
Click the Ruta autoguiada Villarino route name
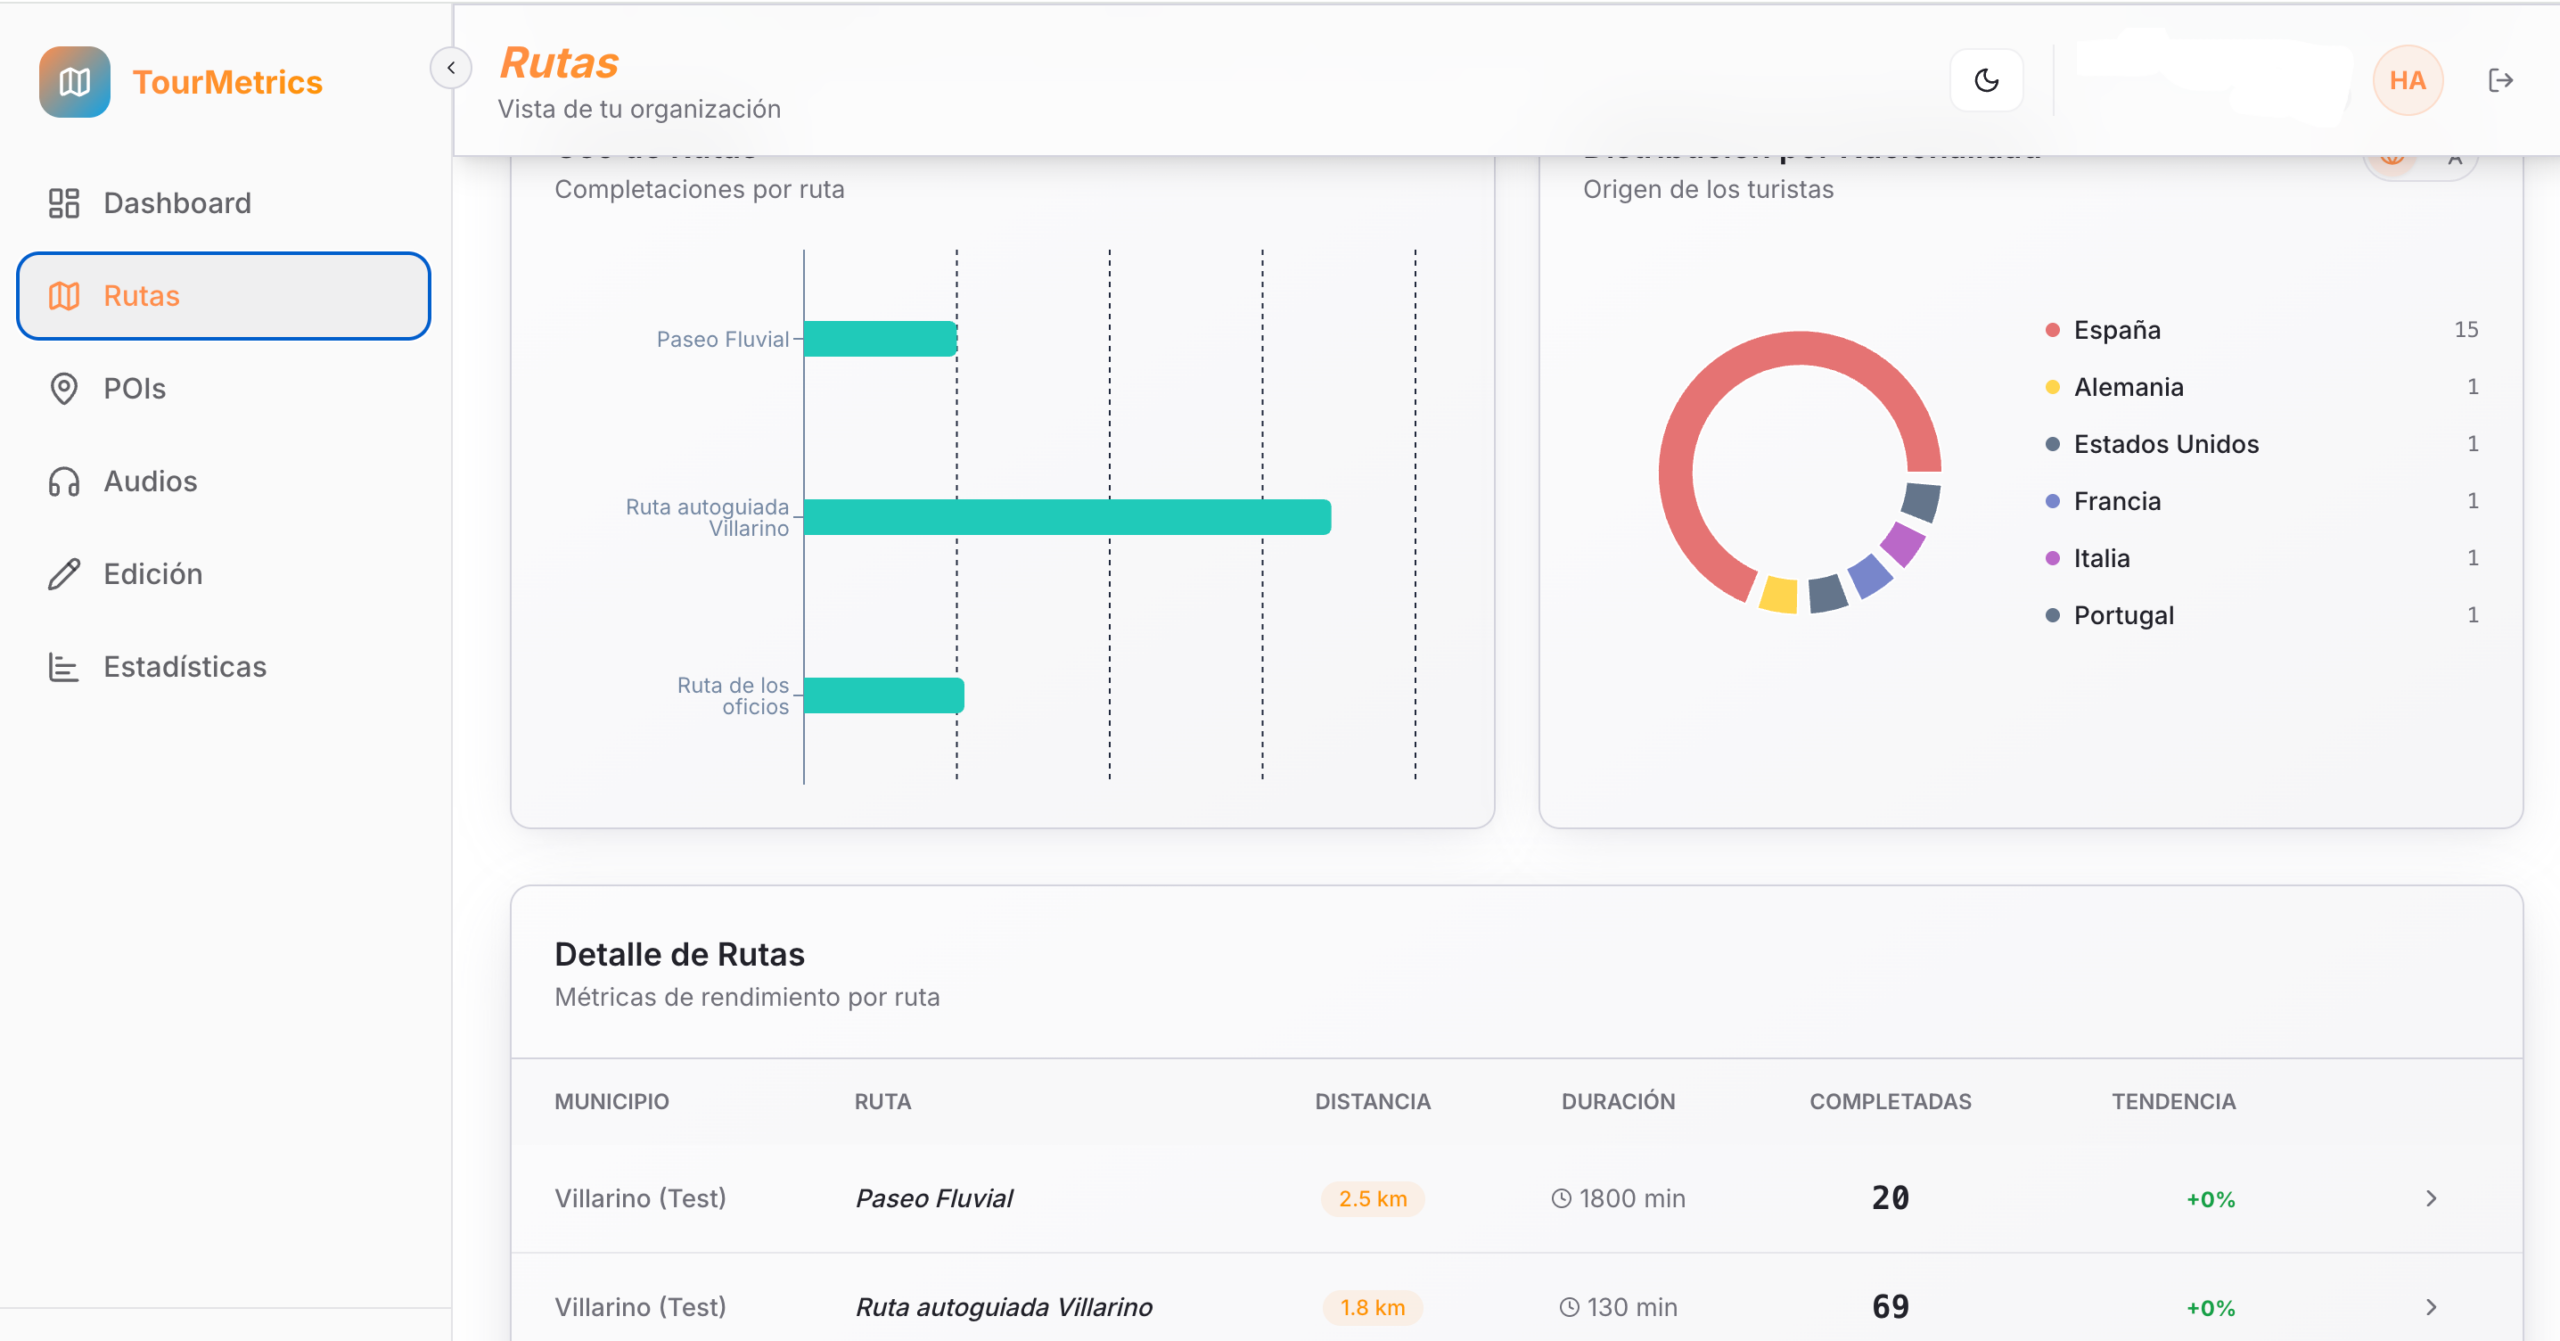pos(1004,1307)
